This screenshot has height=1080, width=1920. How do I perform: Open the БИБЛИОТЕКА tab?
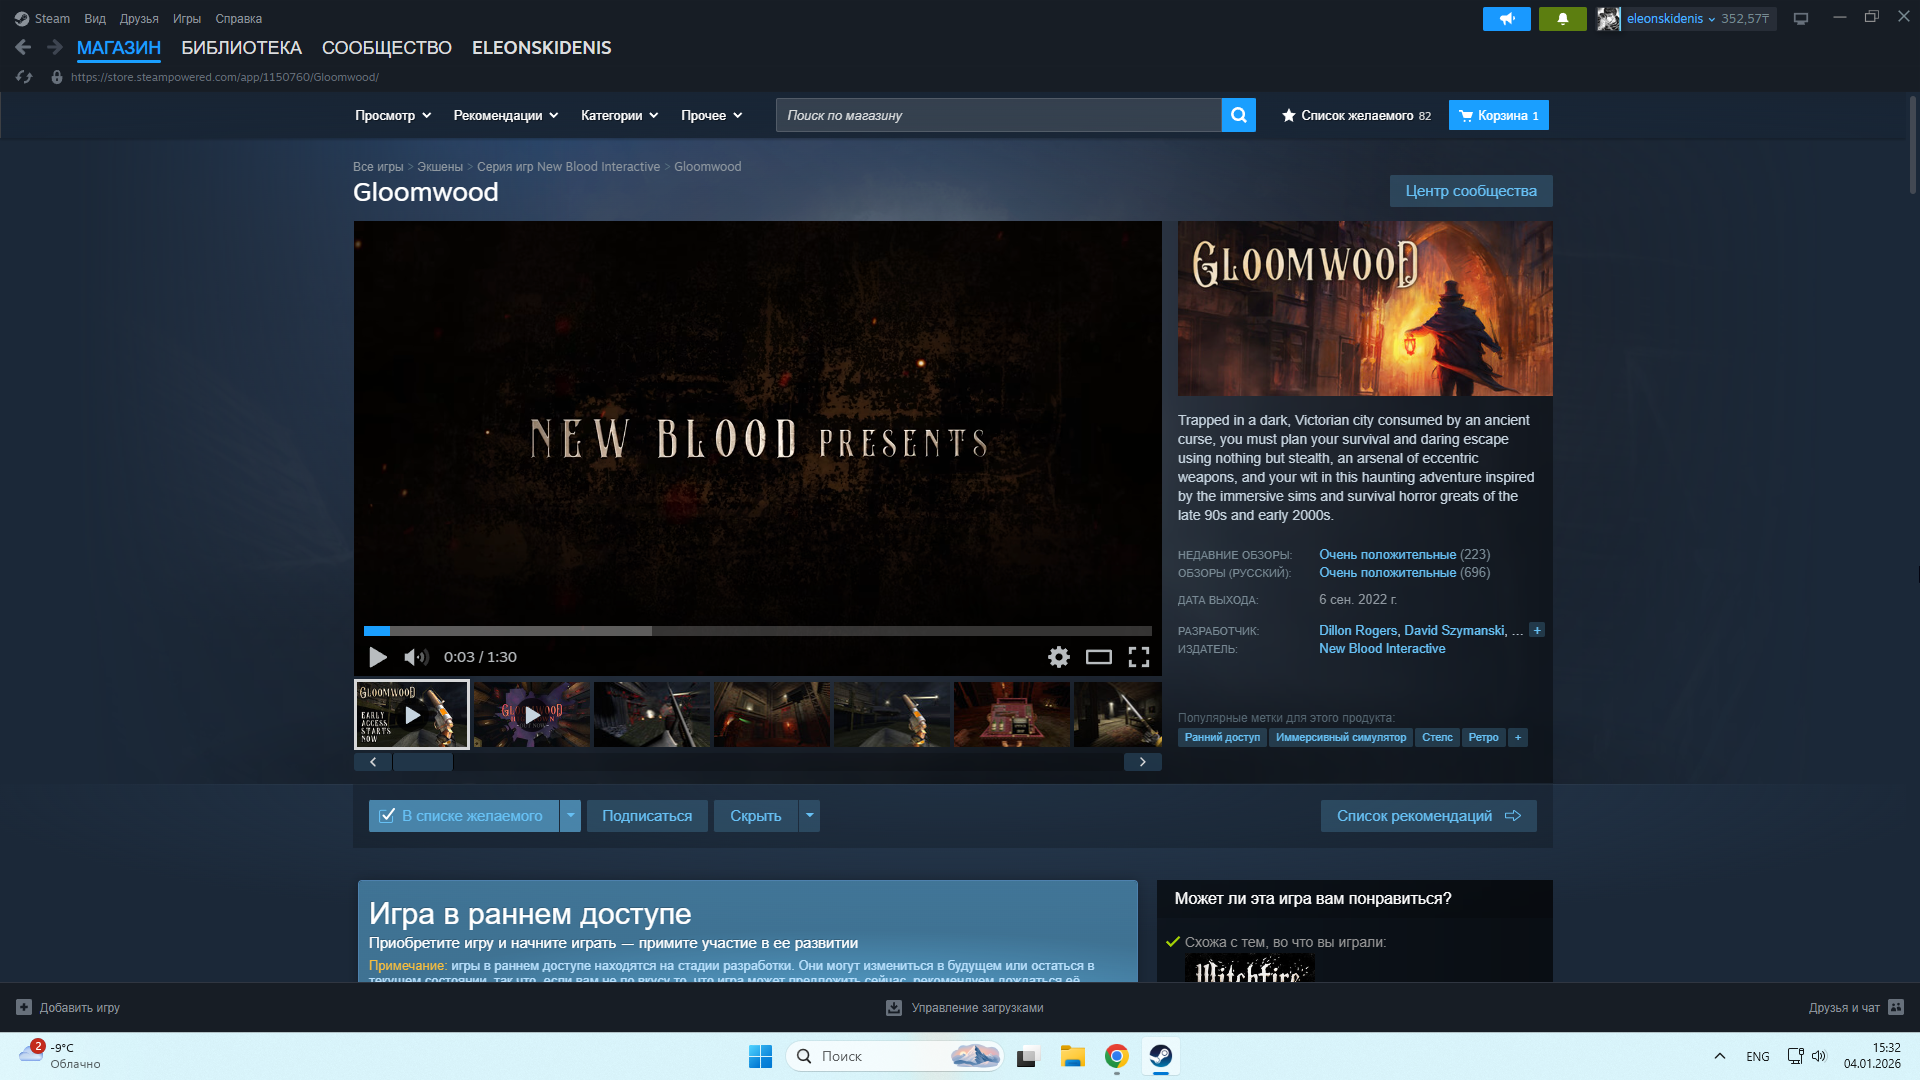pyautogui.click(x=241, y=48)
